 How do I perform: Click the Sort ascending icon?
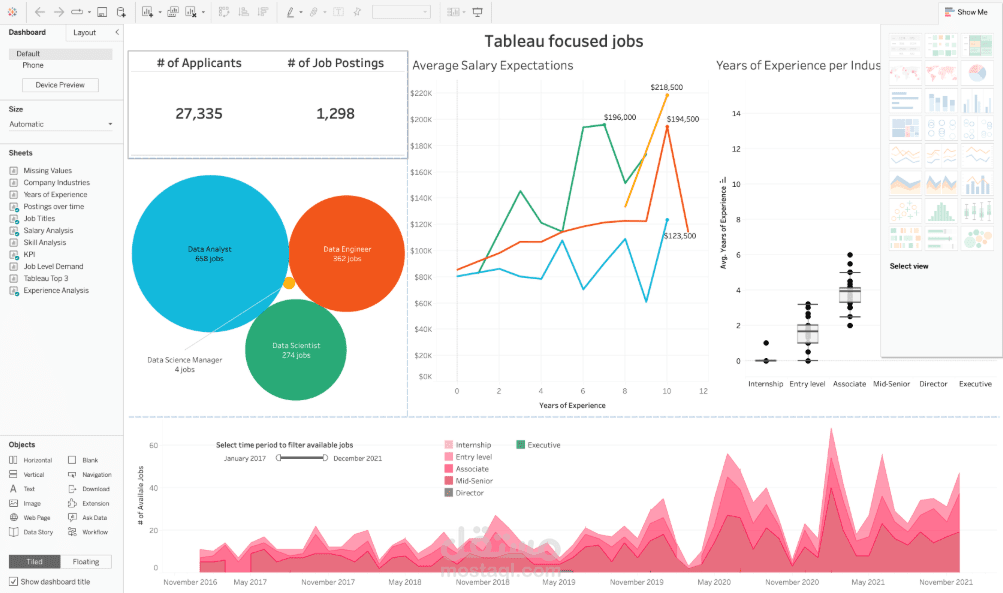pos(244,12)
